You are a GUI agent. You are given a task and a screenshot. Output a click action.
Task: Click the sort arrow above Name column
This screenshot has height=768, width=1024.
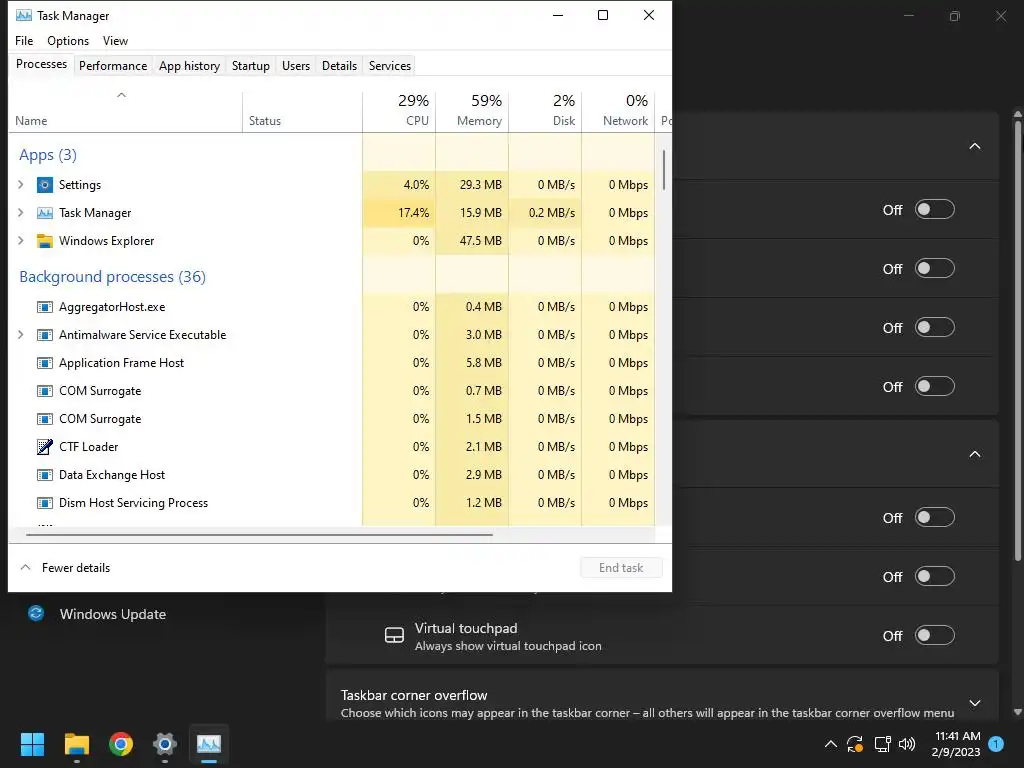[x=121, y=95]
